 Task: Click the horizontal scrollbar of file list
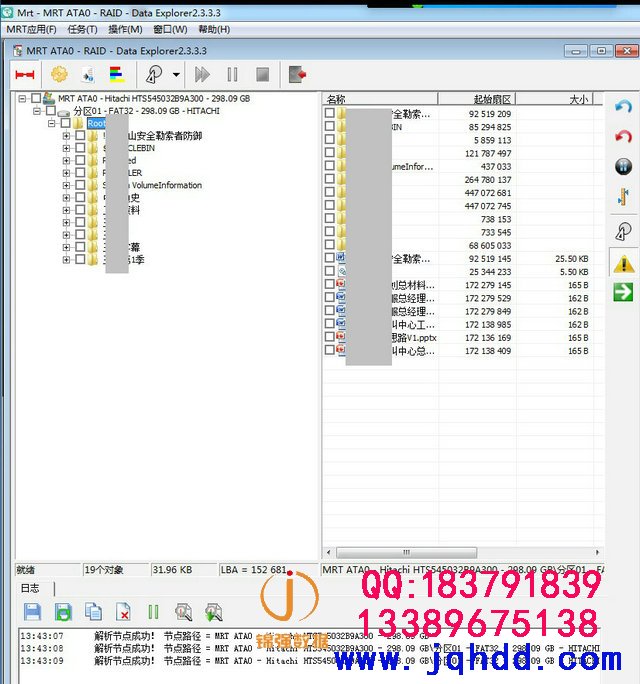[406, 552]
